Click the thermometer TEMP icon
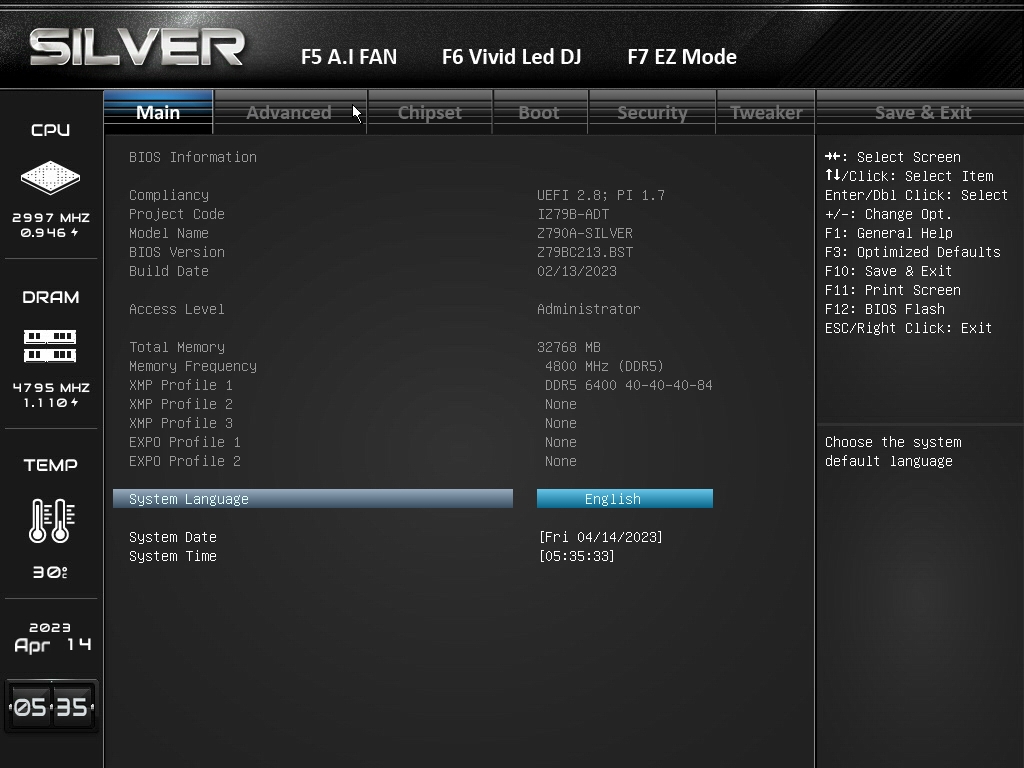This screenshot has width=1024, height=768. click(x=52, y=520)
